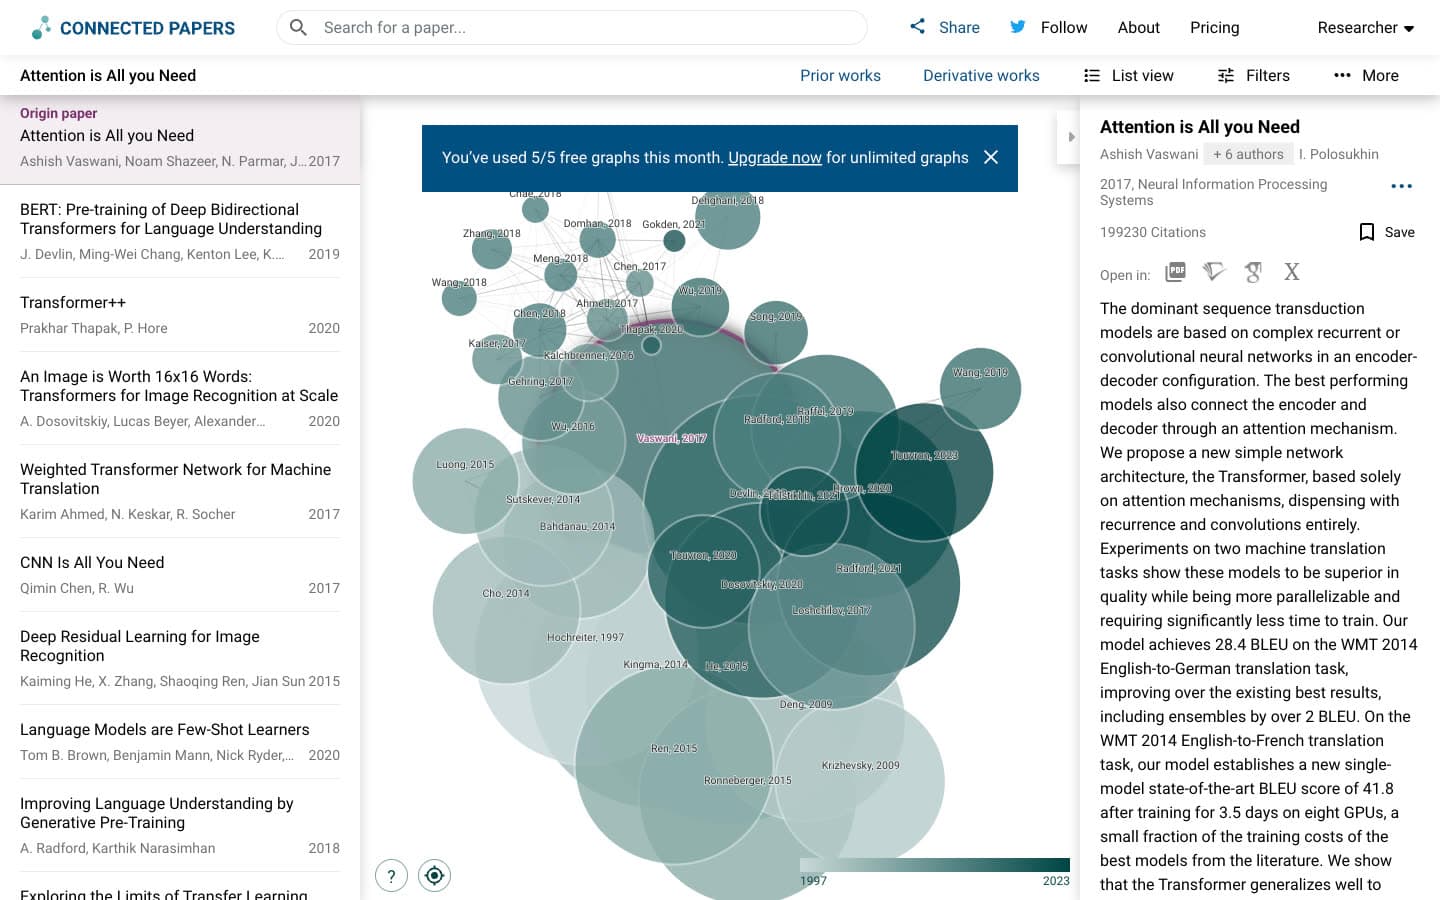The image size is (1440, 900).
Task: Click the recenter graph target icon
Action: pos(434,876)
